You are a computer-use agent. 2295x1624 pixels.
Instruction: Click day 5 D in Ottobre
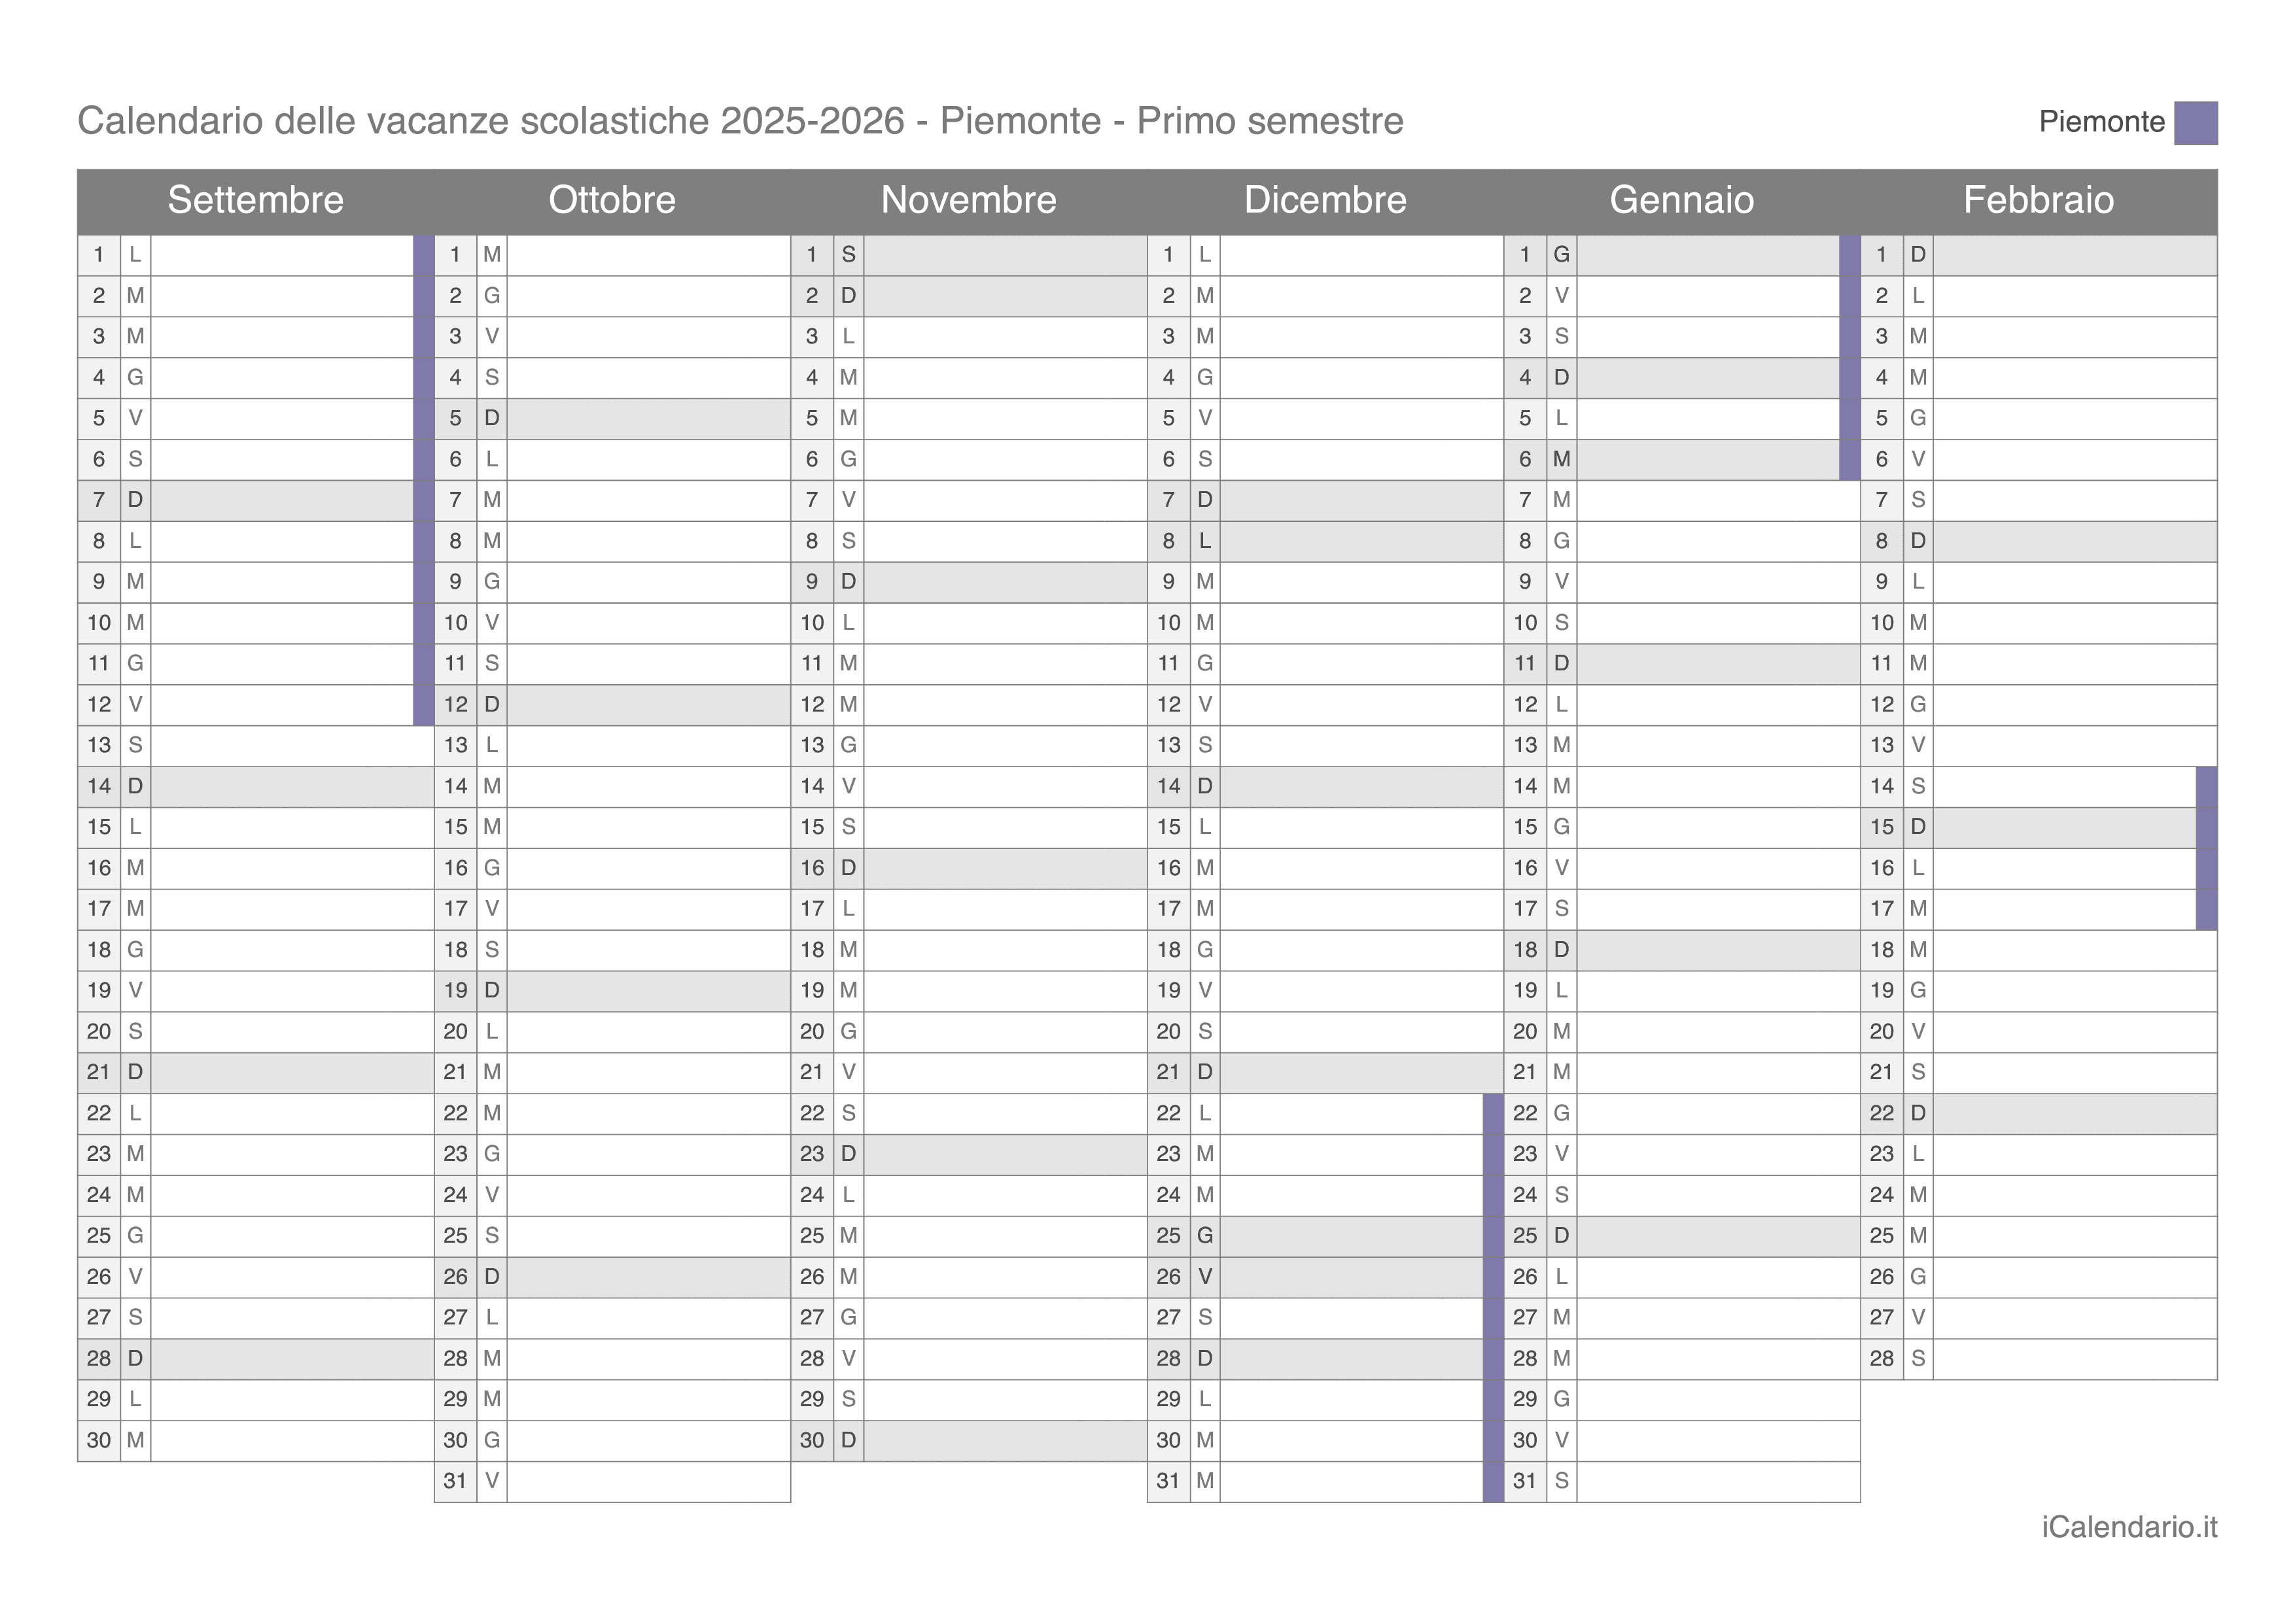pos(612,418)
